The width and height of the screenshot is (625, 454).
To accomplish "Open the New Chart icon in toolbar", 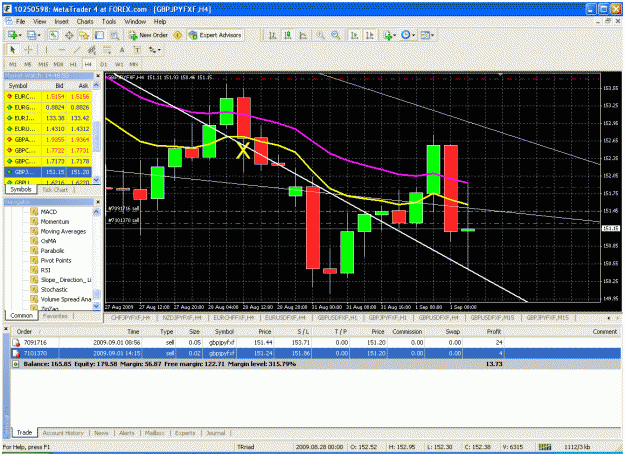I will (14, 35).
